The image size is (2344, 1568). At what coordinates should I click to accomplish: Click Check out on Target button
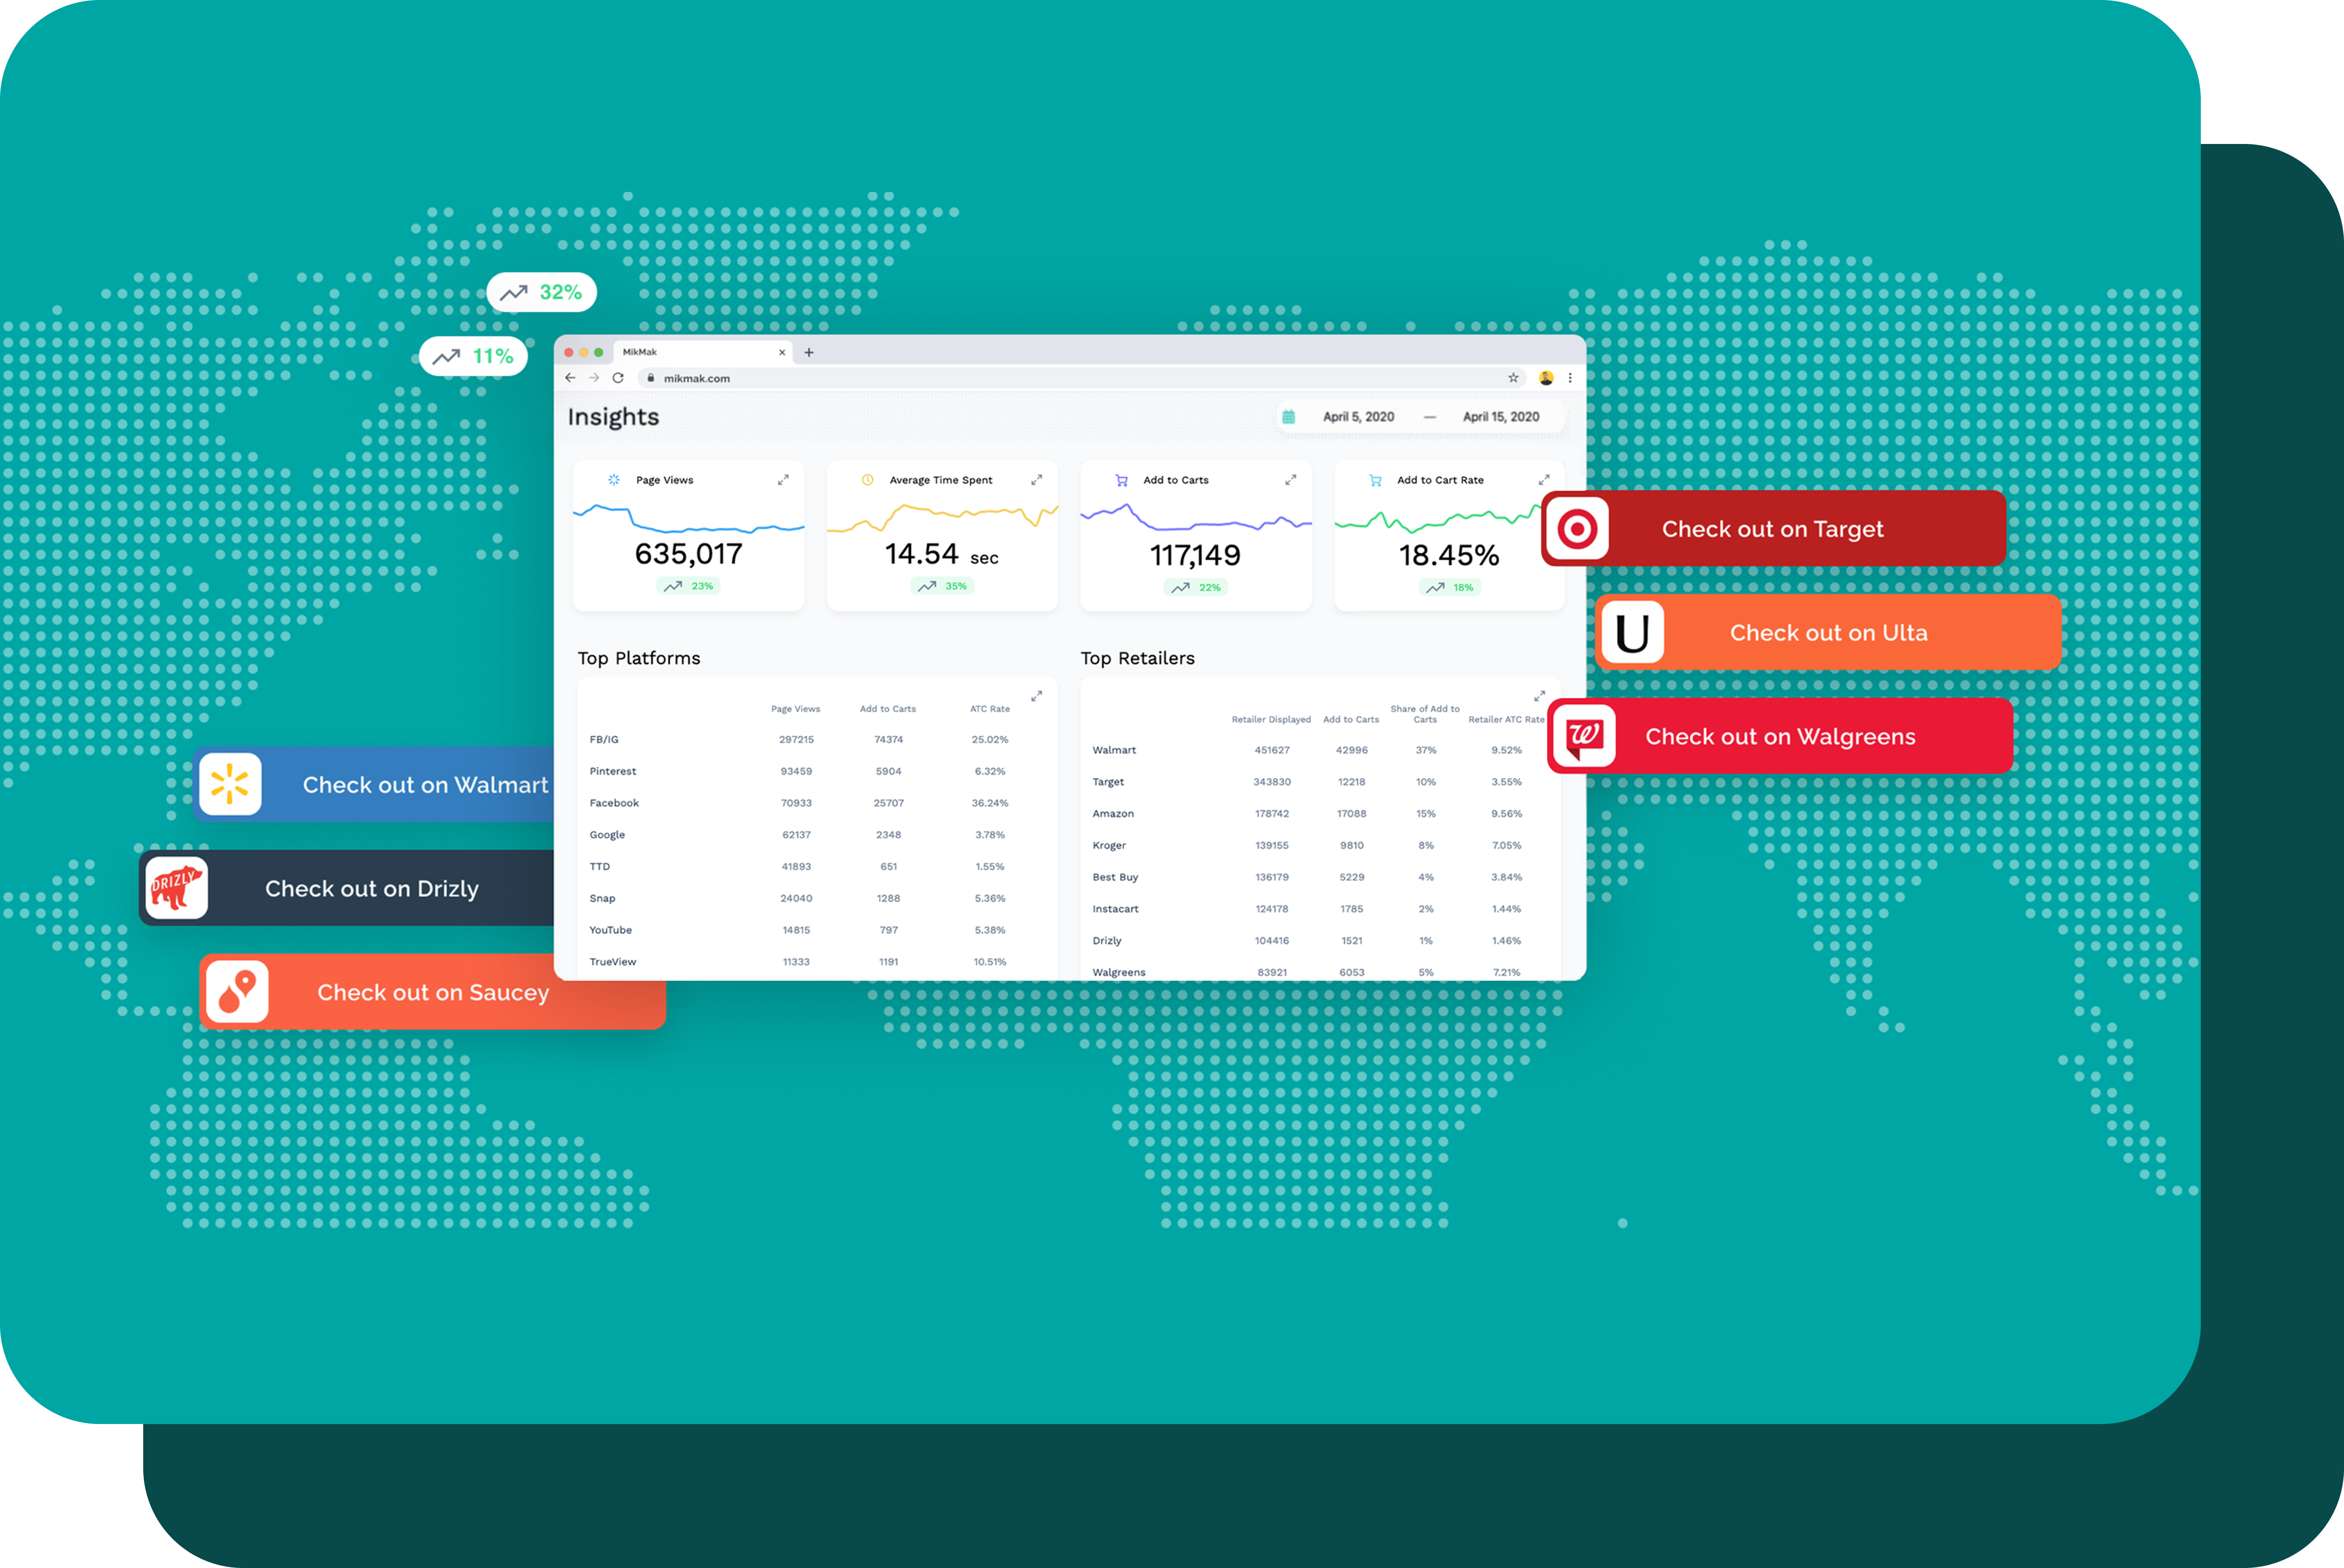pyautogui.click(x=1774, y=528)
